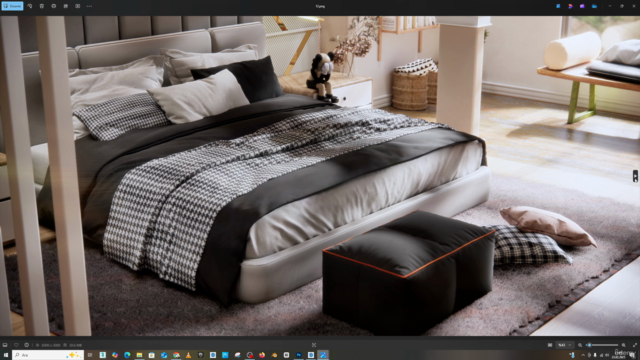Open File Explorer from the taskbar
This screenshot has height=360, width=640.
pyautogui.click(x=139, y=355)
